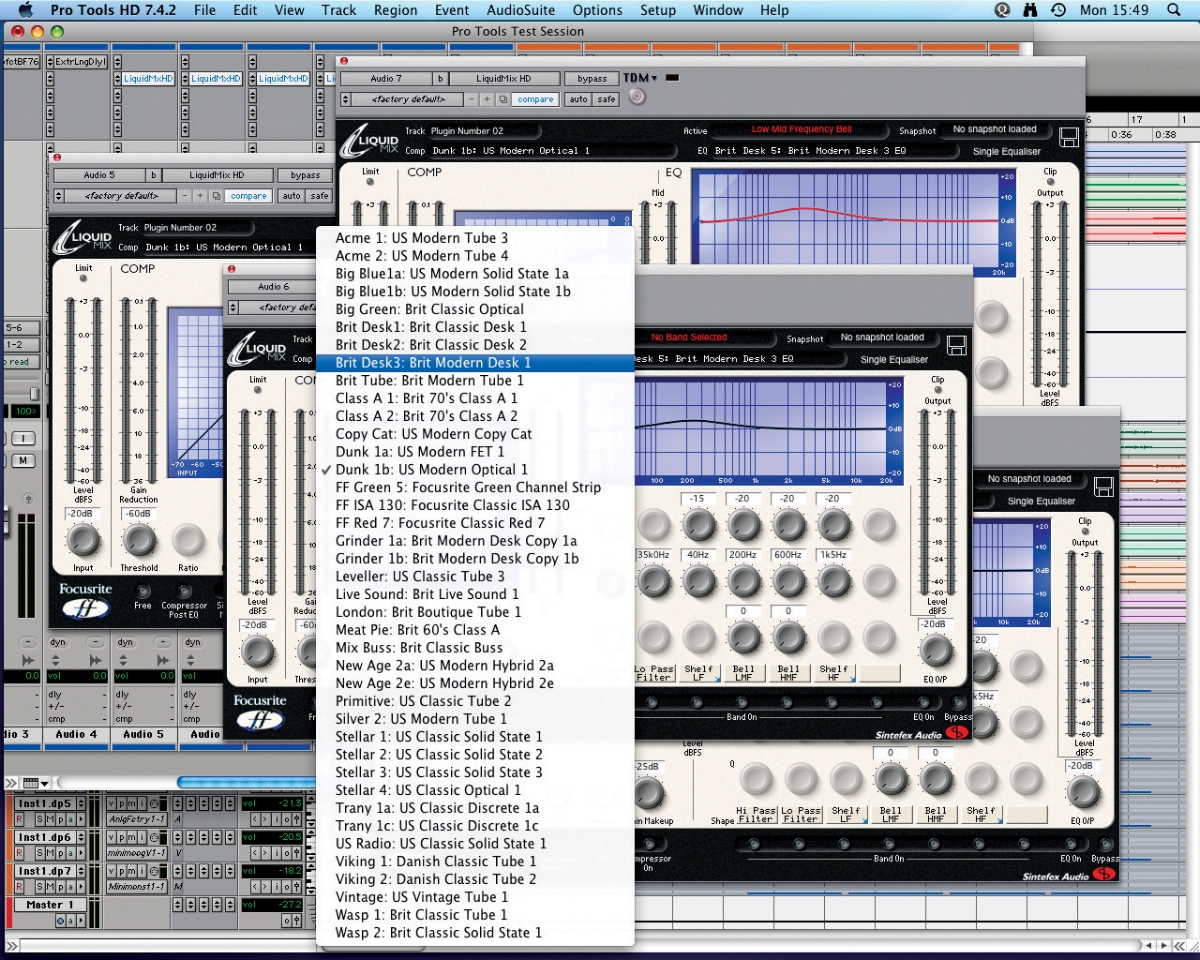Enable automation safe in Audio 5 plug-in window
The width and height of the screenshot is (1200, 960).
319,196
